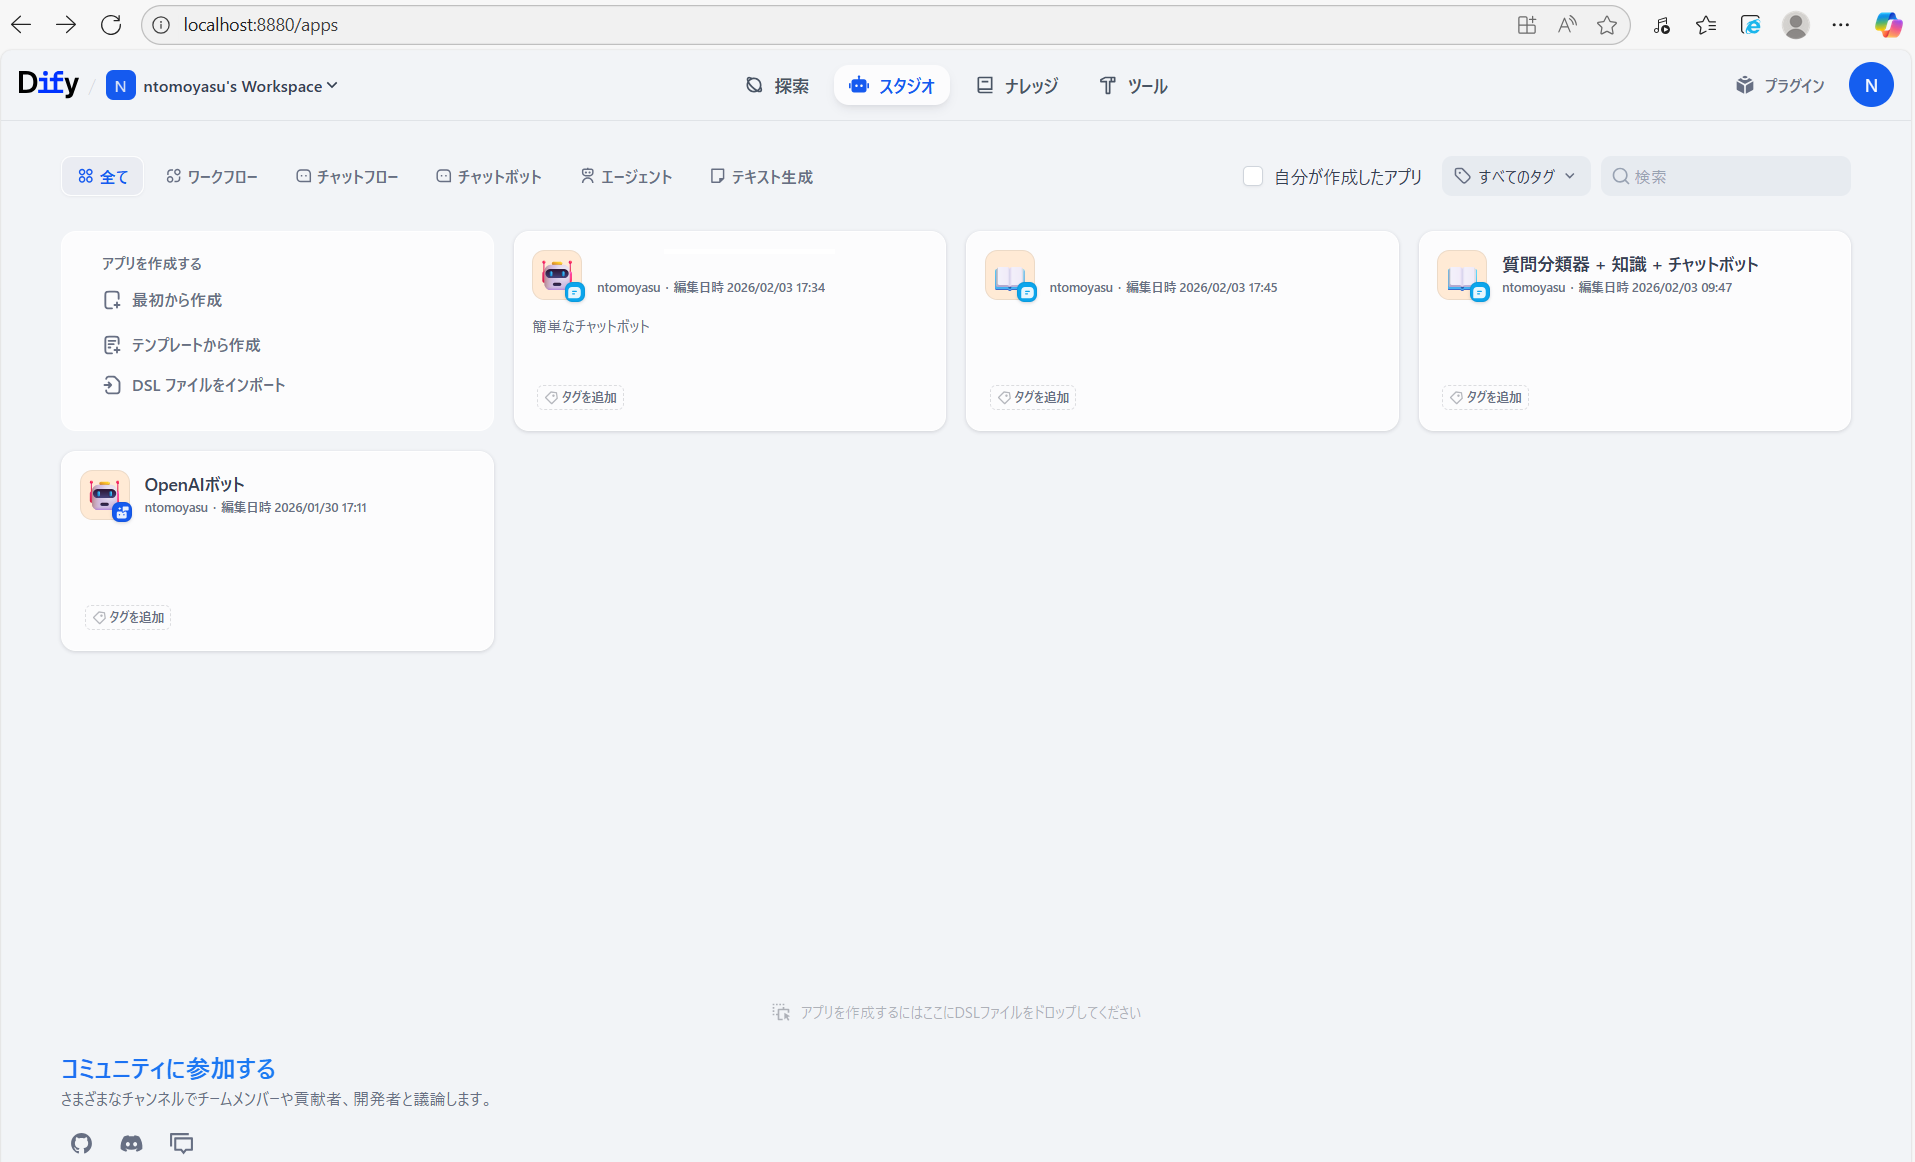Enable 自分が作成したアプリ checkbox
The image size is (1915, 1162).
click(1252, 176)
